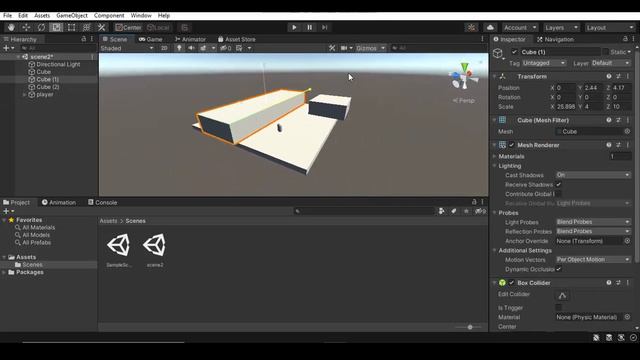
Task: Open Tag Untagged dropdown
Action: click(544, 63)
